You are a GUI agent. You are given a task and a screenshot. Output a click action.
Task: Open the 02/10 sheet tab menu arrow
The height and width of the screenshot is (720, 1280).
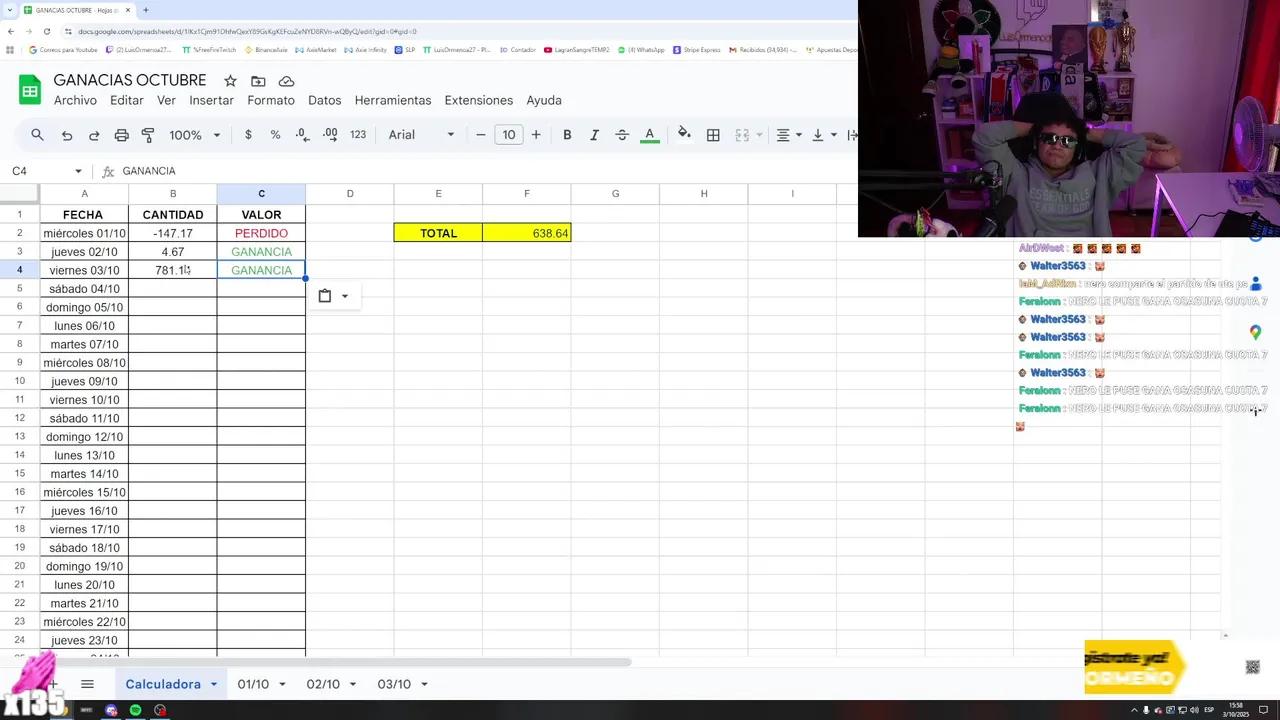pos(353,684)
